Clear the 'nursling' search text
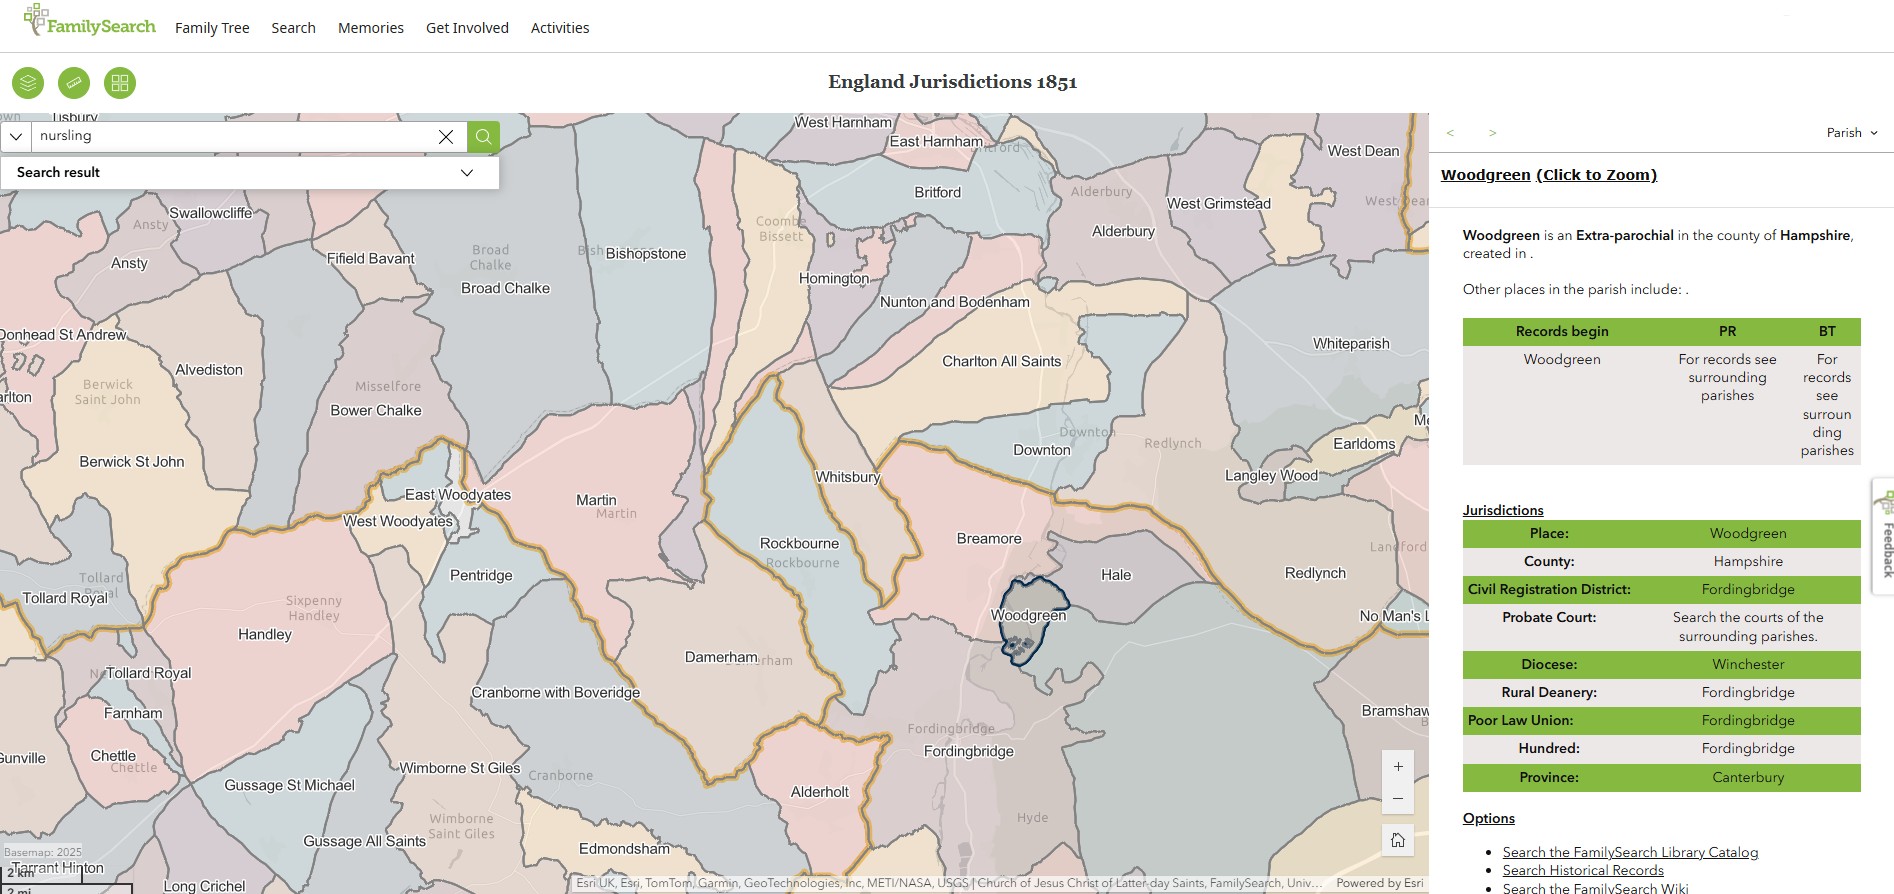Image resolution: width=1894 pixels, height=894 pixels. pos(446,137)
